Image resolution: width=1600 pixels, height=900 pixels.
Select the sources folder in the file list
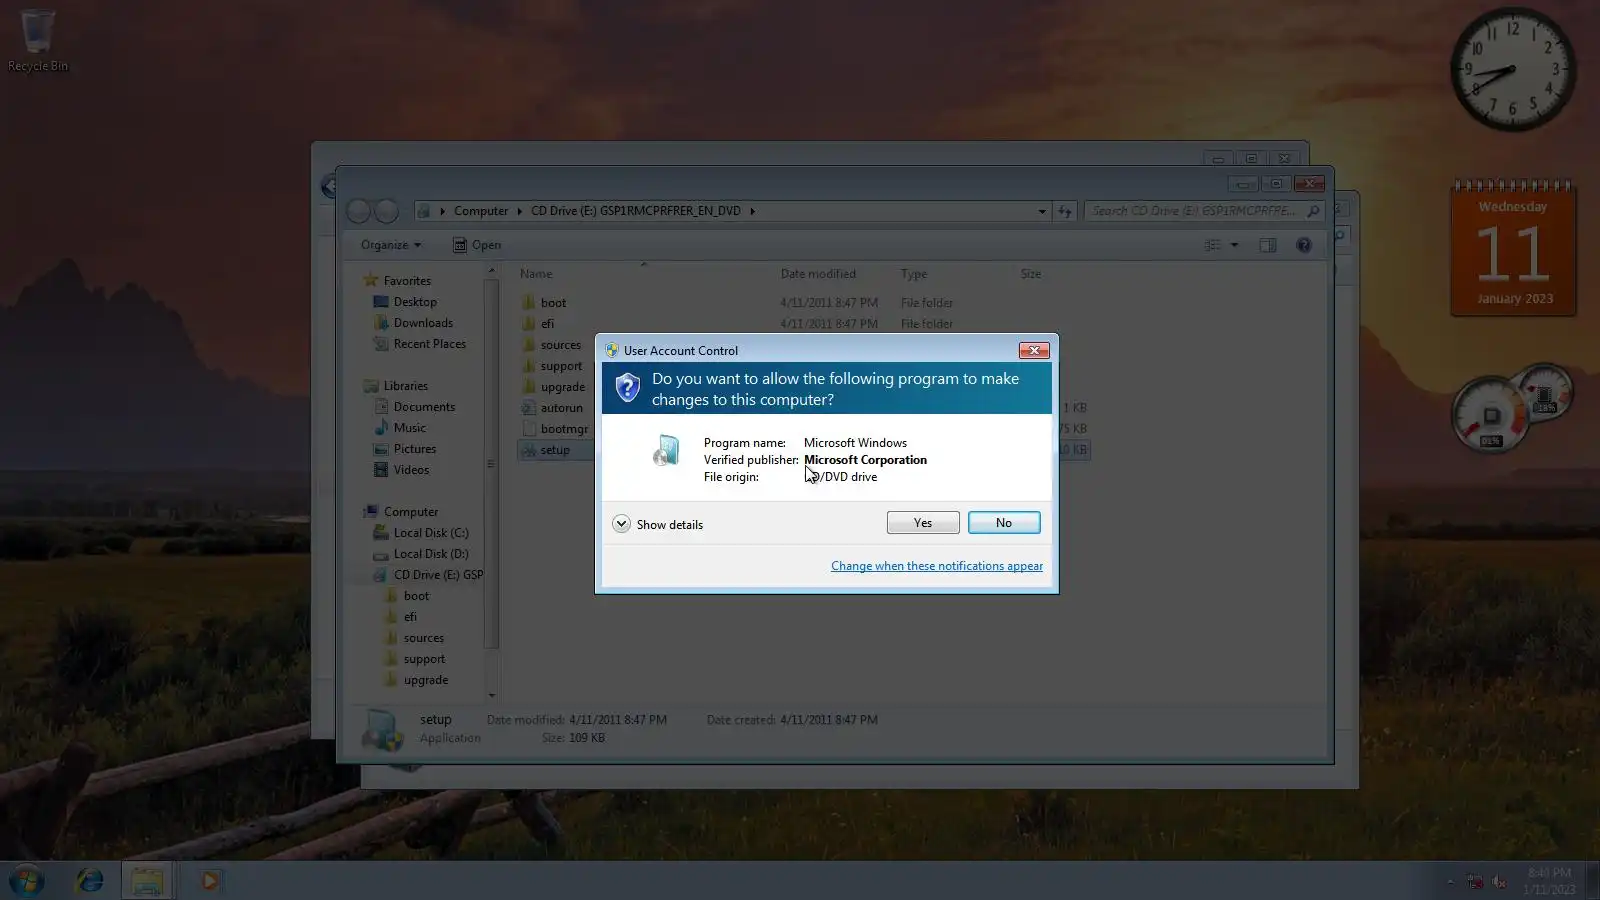pyautogui.click(x=551, y=345)
